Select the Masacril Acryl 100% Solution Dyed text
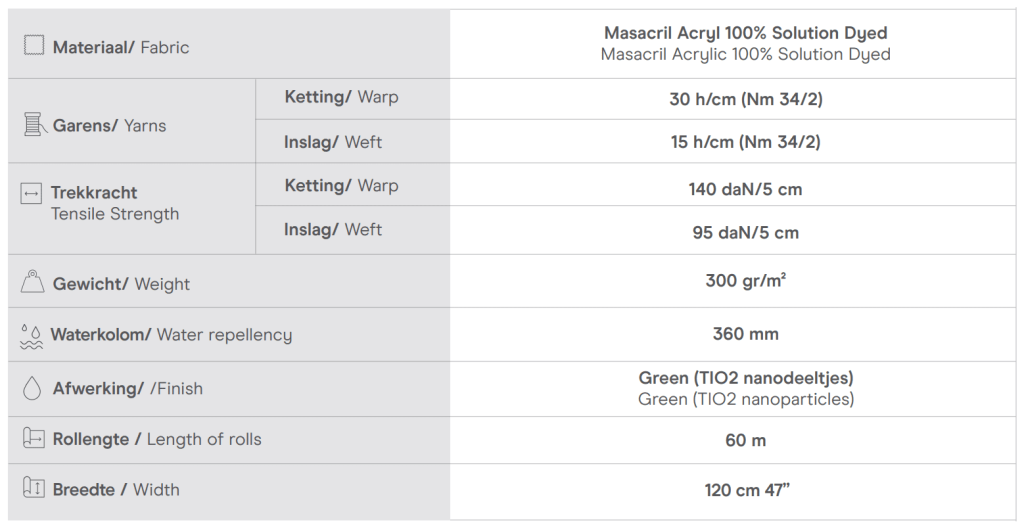1024x529 pixels. tap(745, 34)
